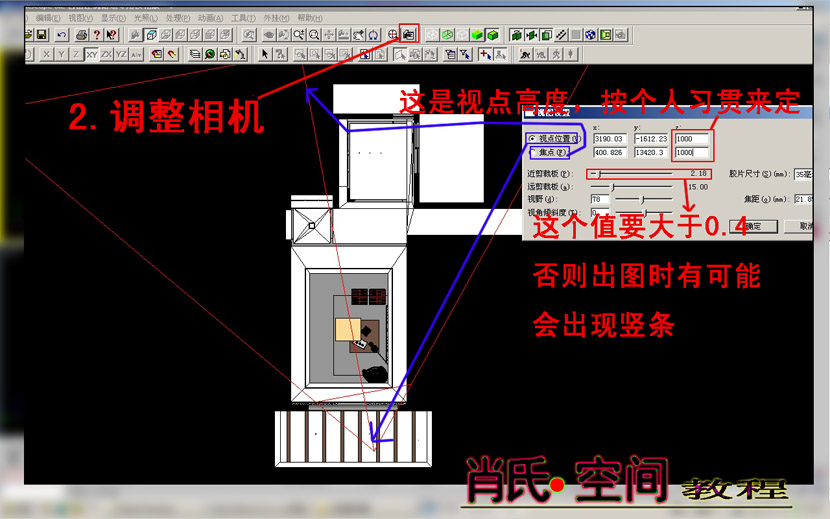Screen dimensions: 830x519
Task: Click the viewpoint y field -1612.23
Action: tap(651, 139)
